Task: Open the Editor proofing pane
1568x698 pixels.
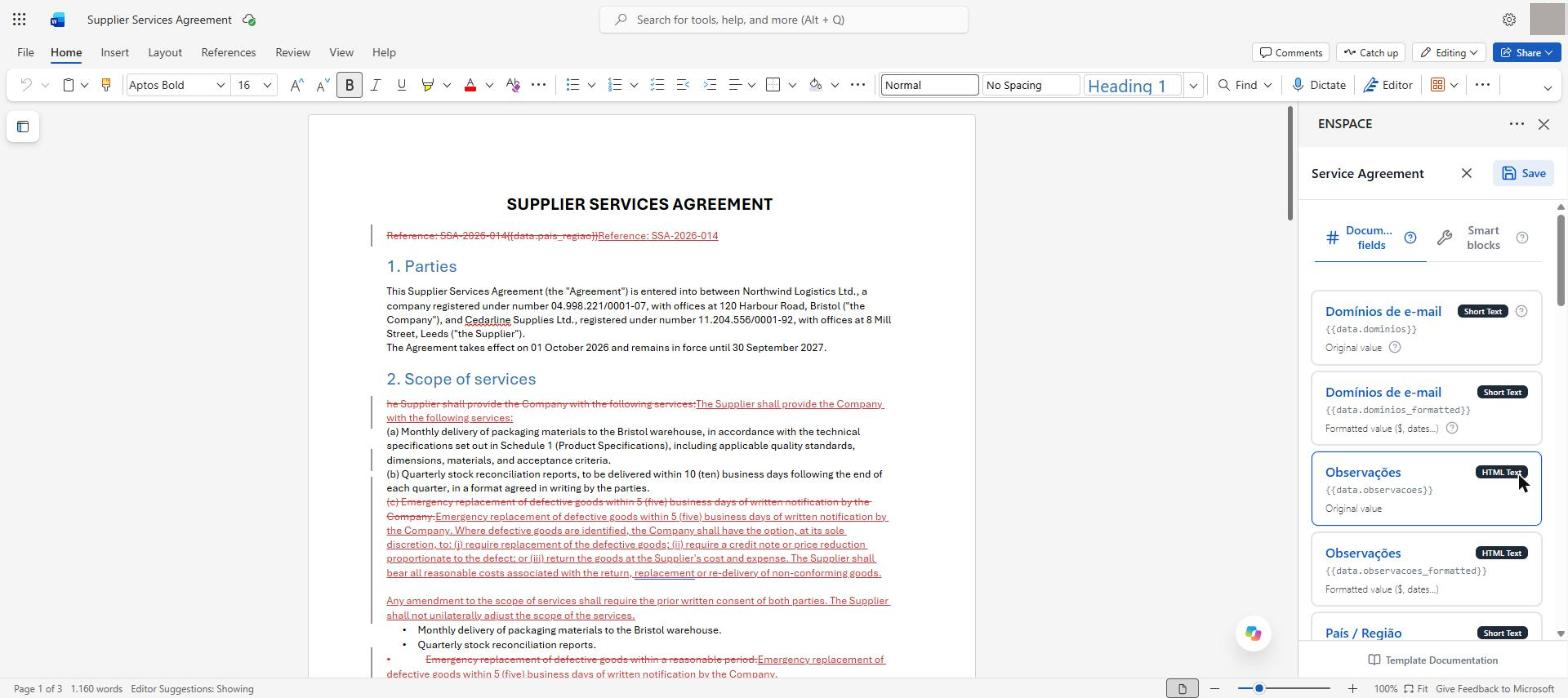Action: coord(1387,85)
